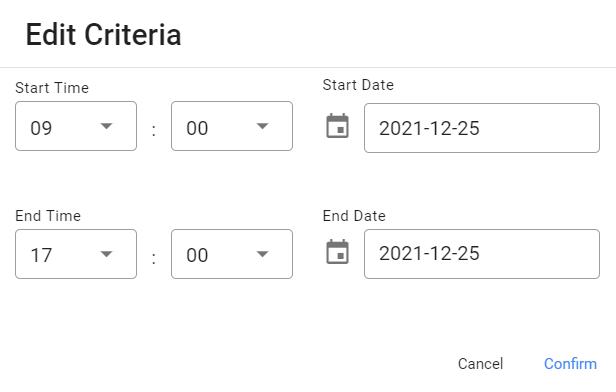
Task: Click the Start Date label
Action: coord(358,85)
